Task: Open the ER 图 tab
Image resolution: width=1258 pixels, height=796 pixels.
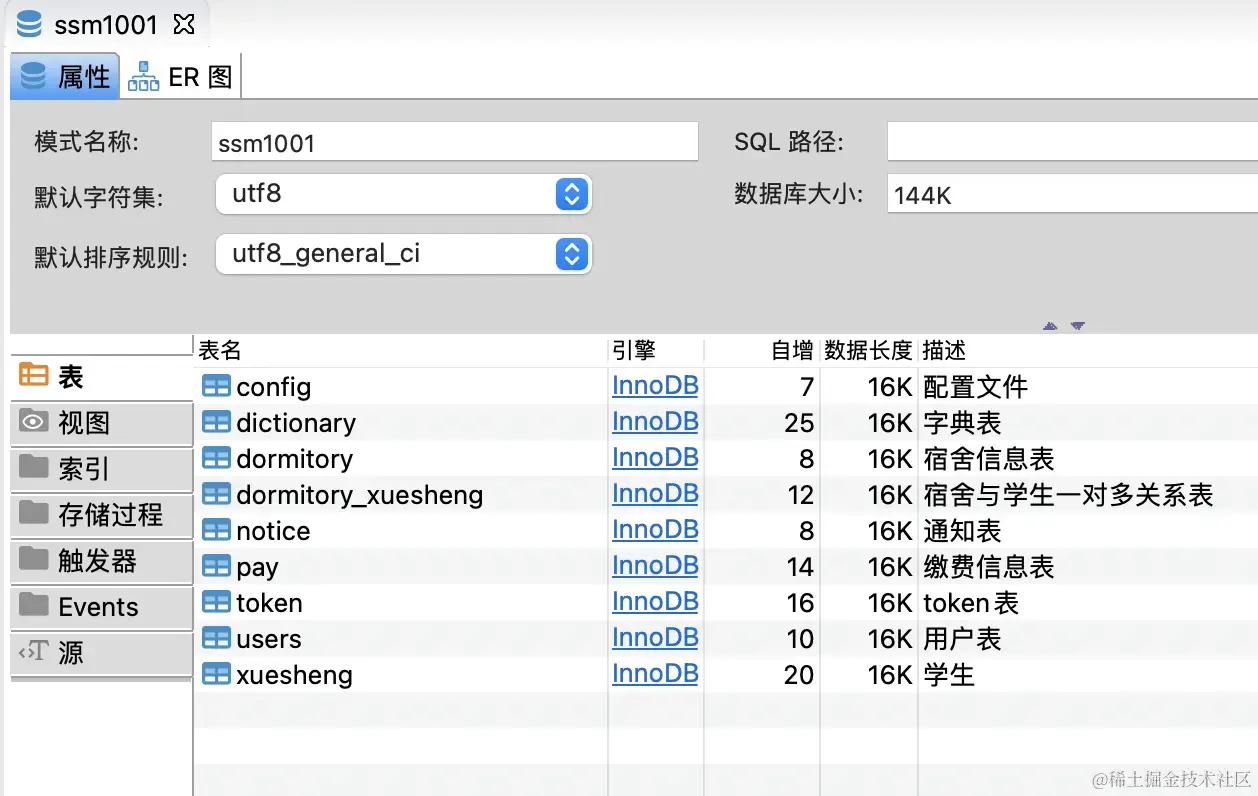Action: 181,76
